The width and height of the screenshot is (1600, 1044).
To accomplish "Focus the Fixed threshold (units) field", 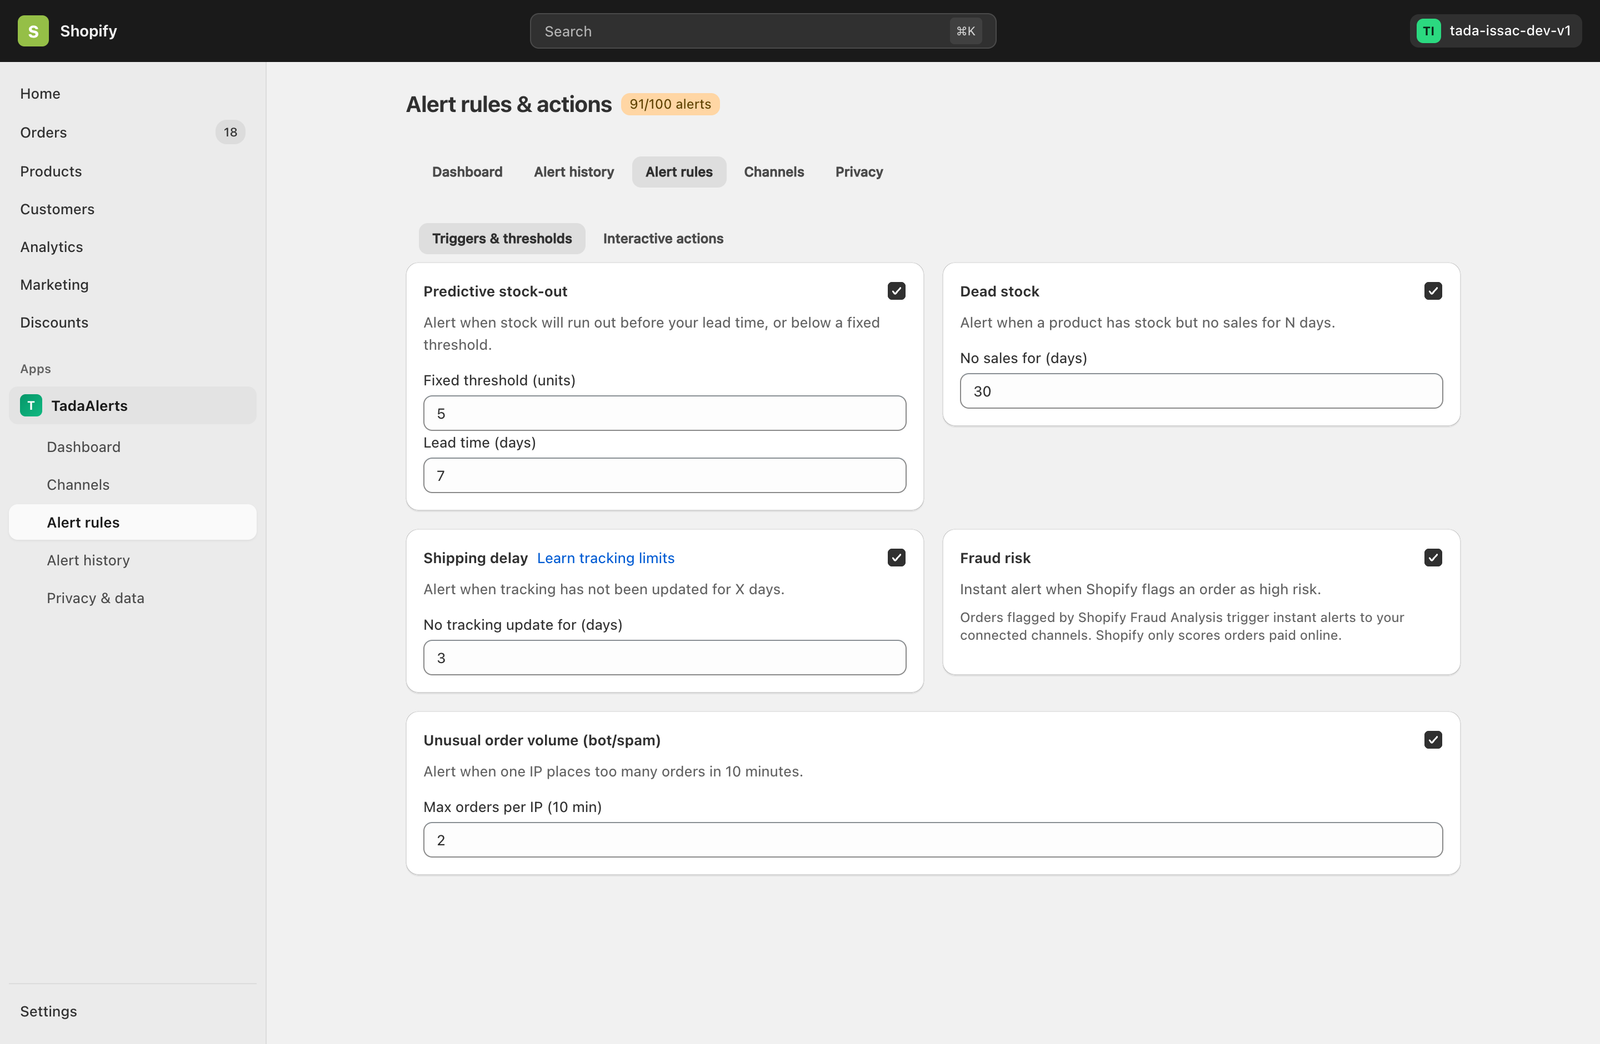I will 665,413.
